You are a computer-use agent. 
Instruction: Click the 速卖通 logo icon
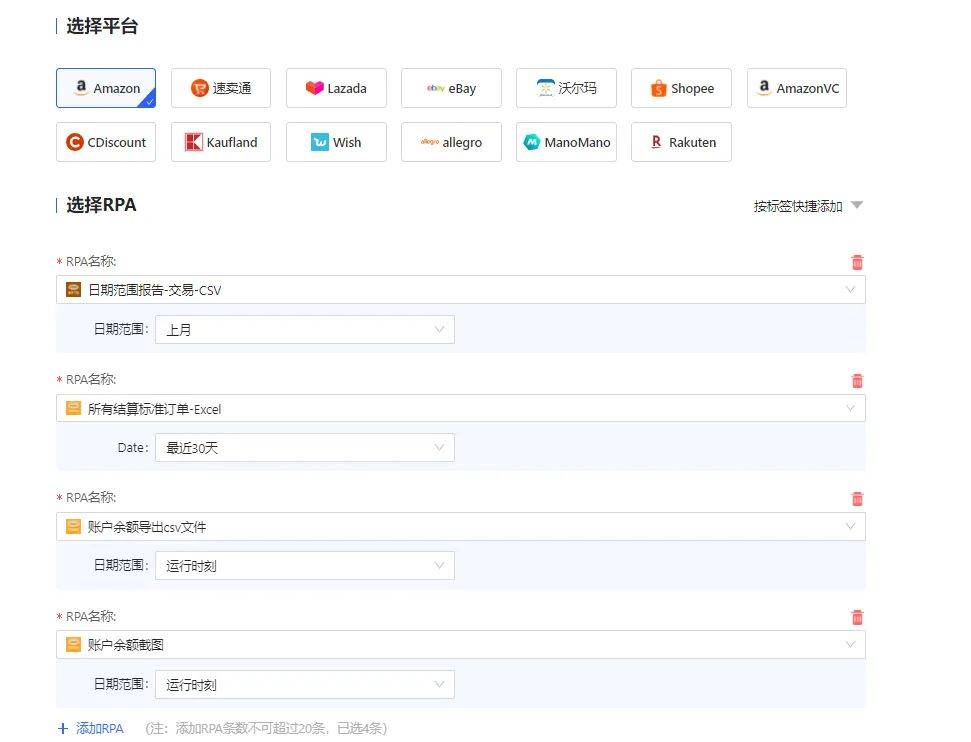point(199,88)
